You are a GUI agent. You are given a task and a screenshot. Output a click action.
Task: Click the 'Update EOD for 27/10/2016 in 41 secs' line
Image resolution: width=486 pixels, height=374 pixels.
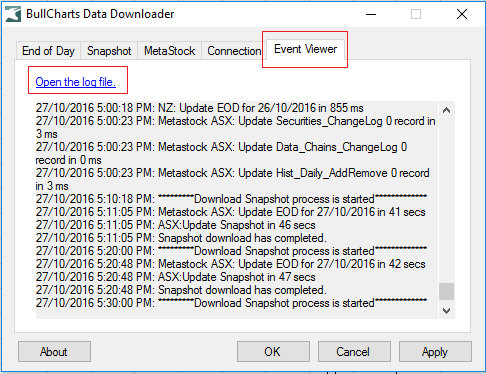230,212
